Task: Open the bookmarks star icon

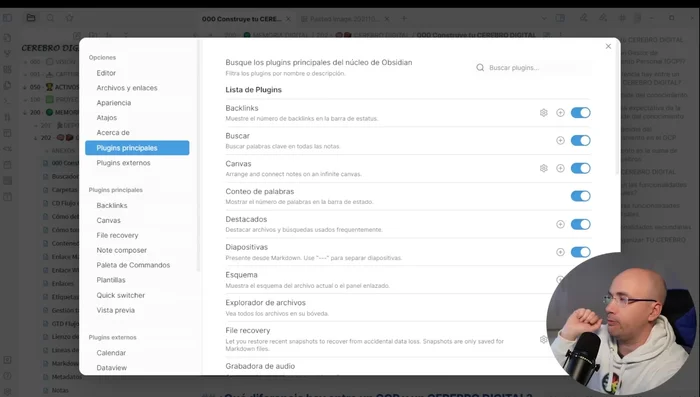Action: coord(70,18)
